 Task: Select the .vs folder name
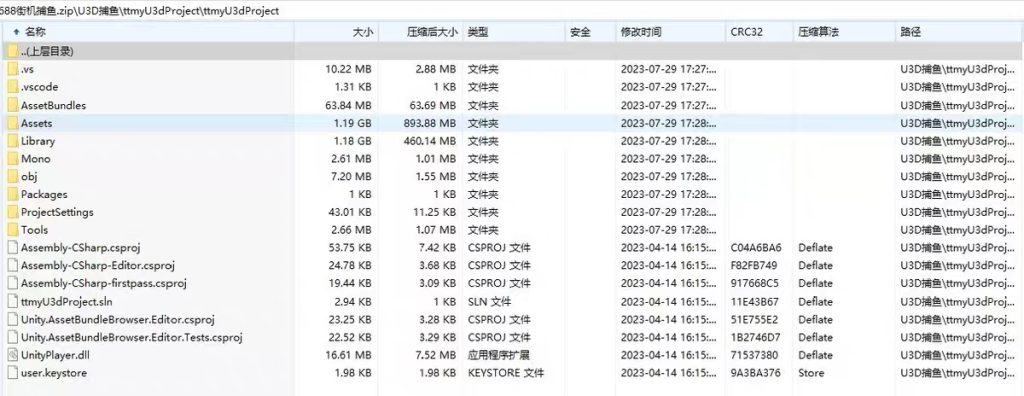pyautogui.click(x=27, y=69)
